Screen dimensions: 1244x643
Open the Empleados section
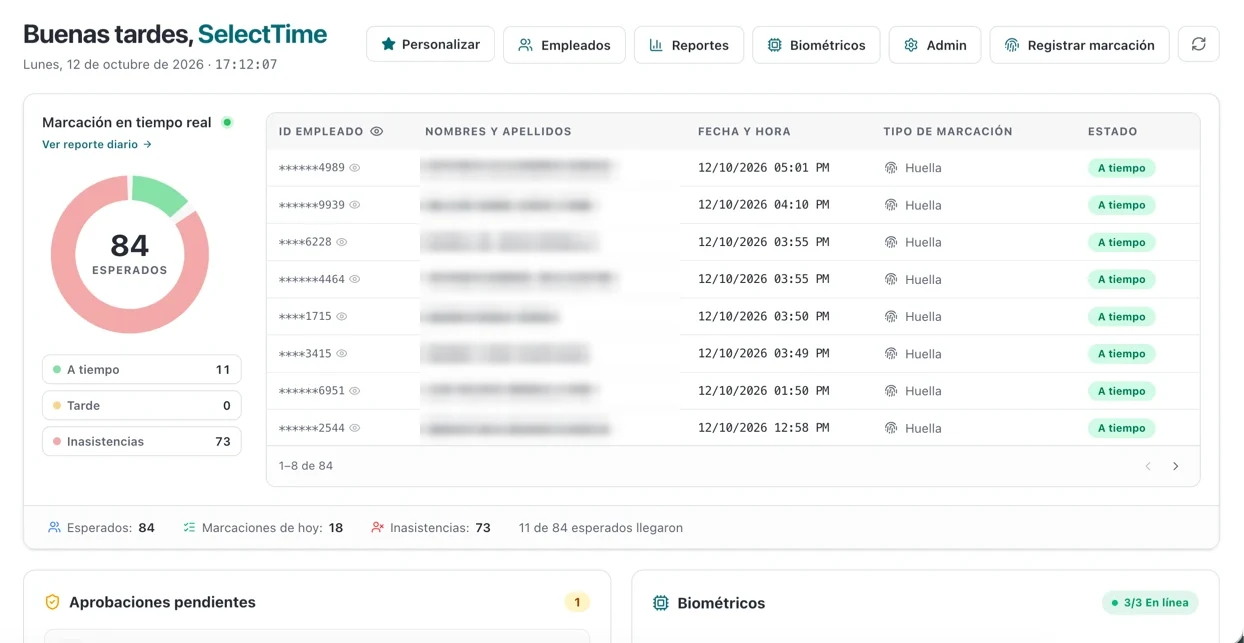tap(564, 45)
